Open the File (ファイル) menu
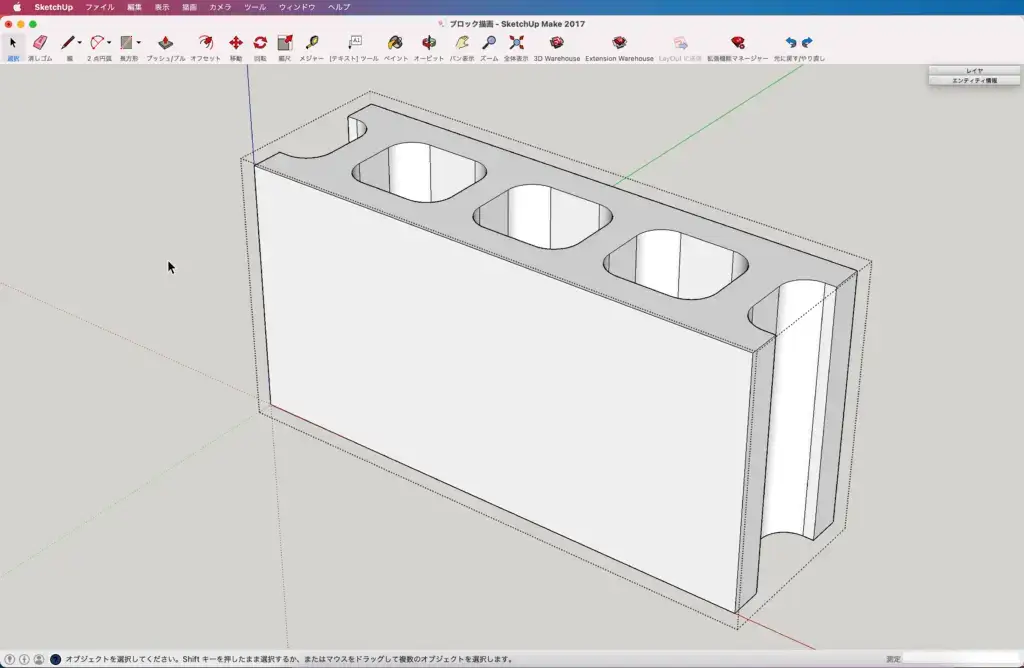Image resolution: width=1024 pixels, height=668 pixels. click(x=99, y=7)
